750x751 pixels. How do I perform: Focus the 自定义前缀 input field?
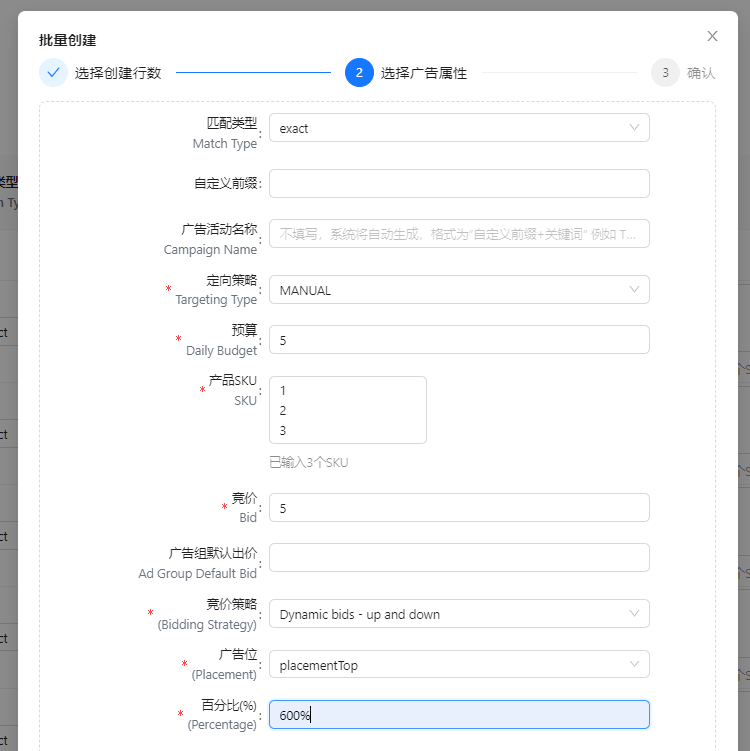[x=459, y=183]
